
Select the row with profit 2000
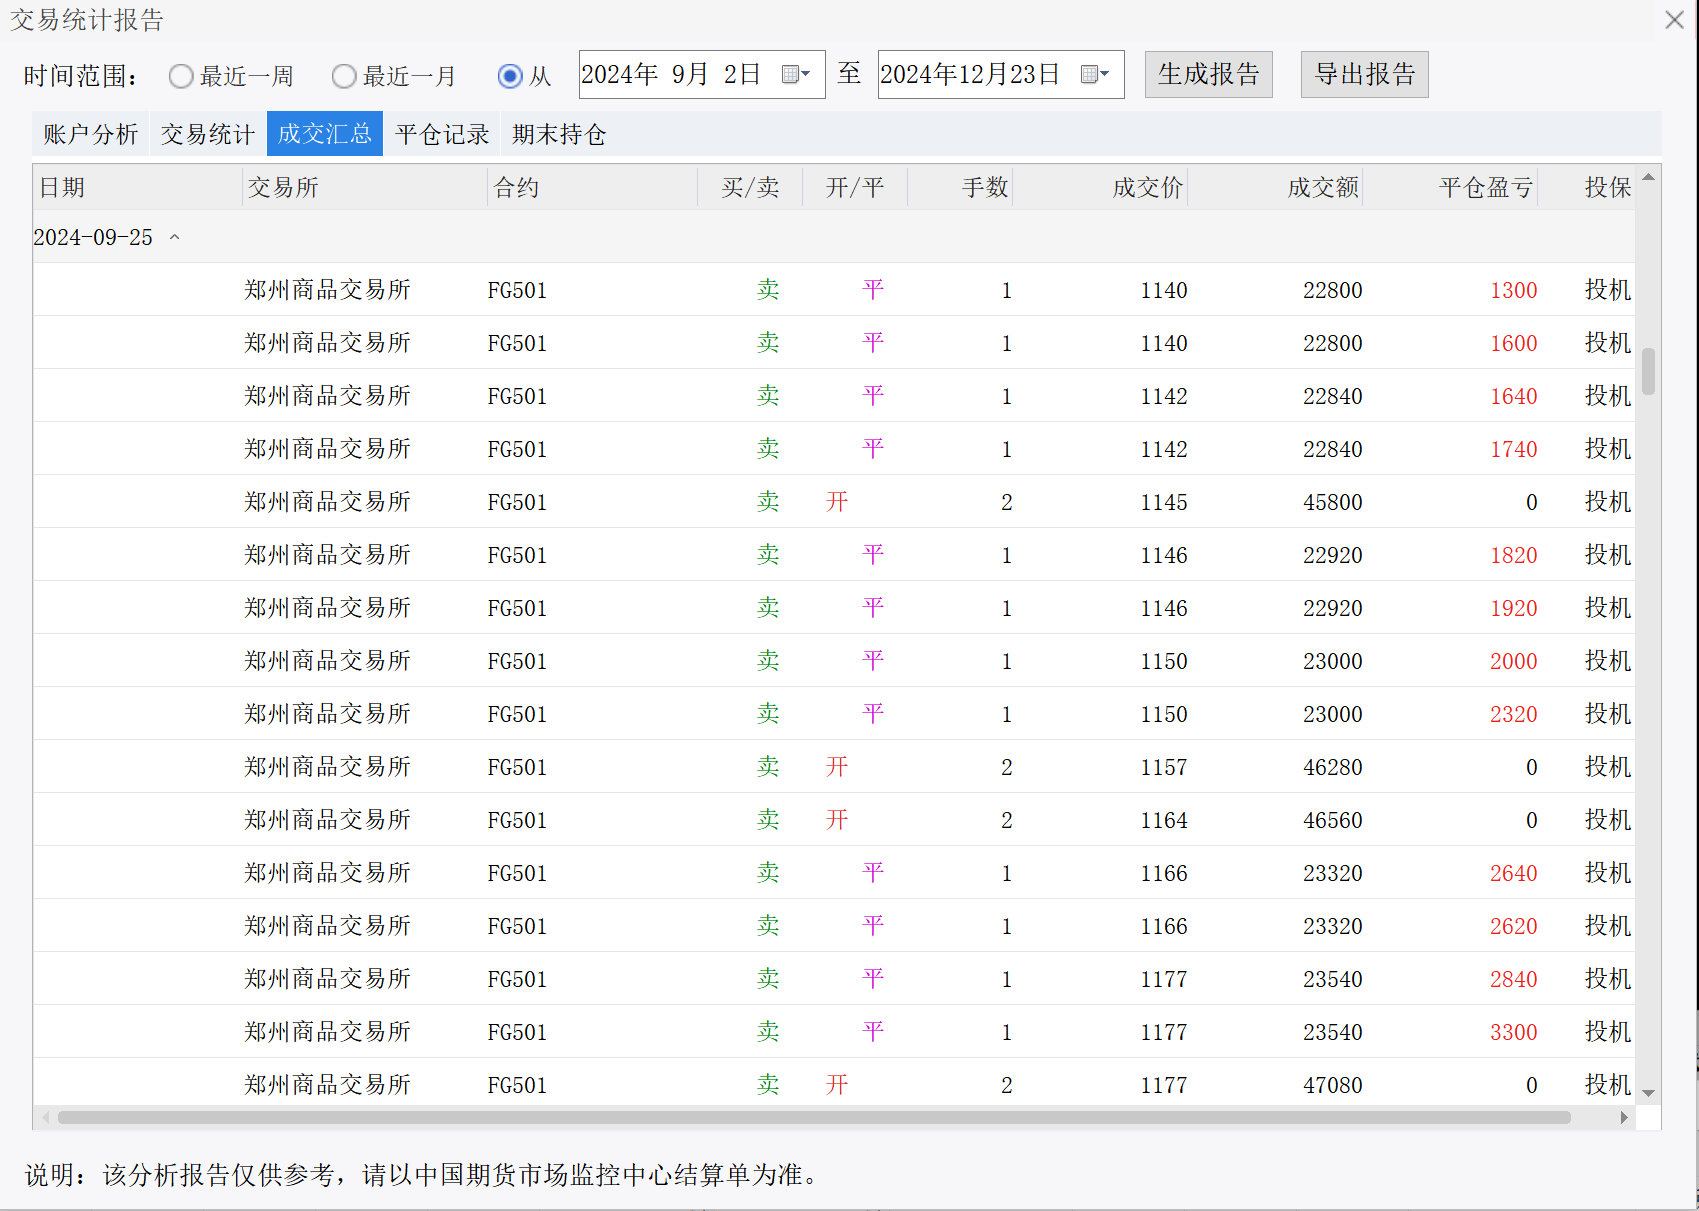[x=834, y=661]
